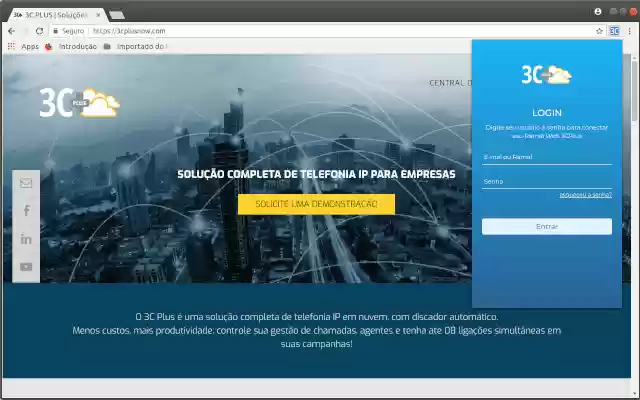Viewport: 640px width, 400px height.
Task: Open the Facebook sidebar icon
Action: click(x=27, y=211)
